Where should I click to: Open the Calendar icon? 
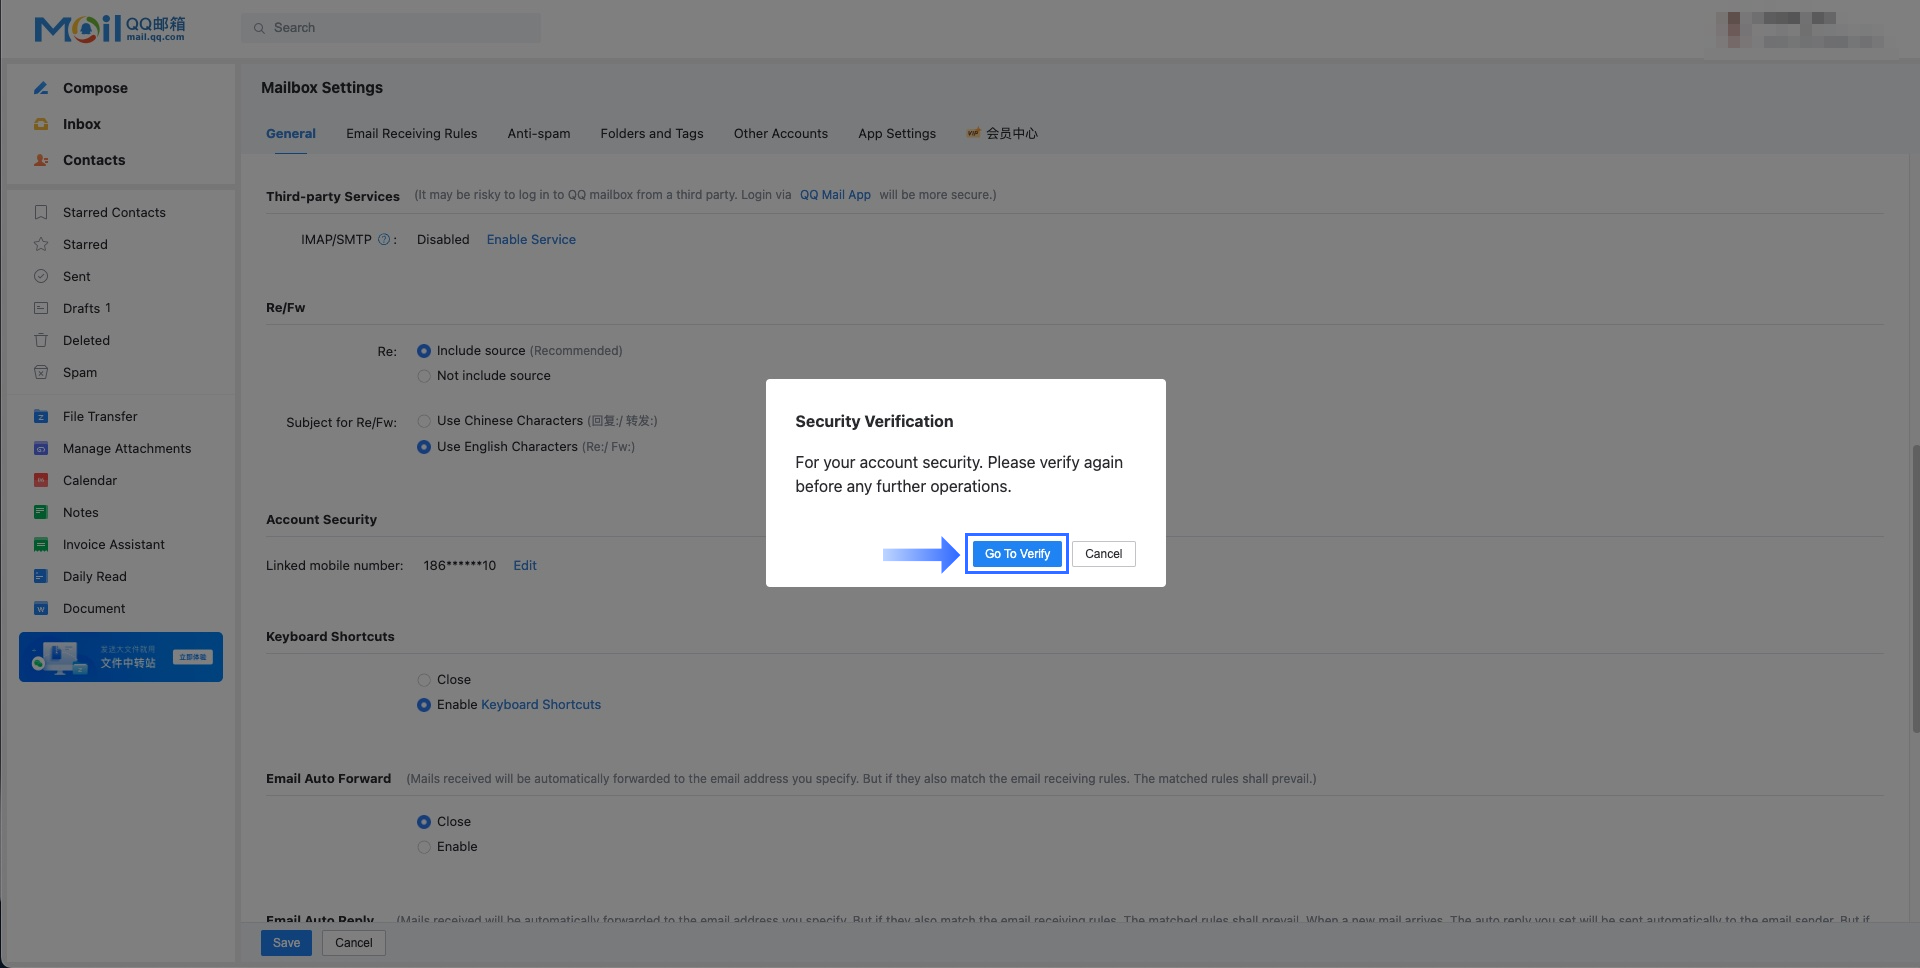click(x=41, y=480)
